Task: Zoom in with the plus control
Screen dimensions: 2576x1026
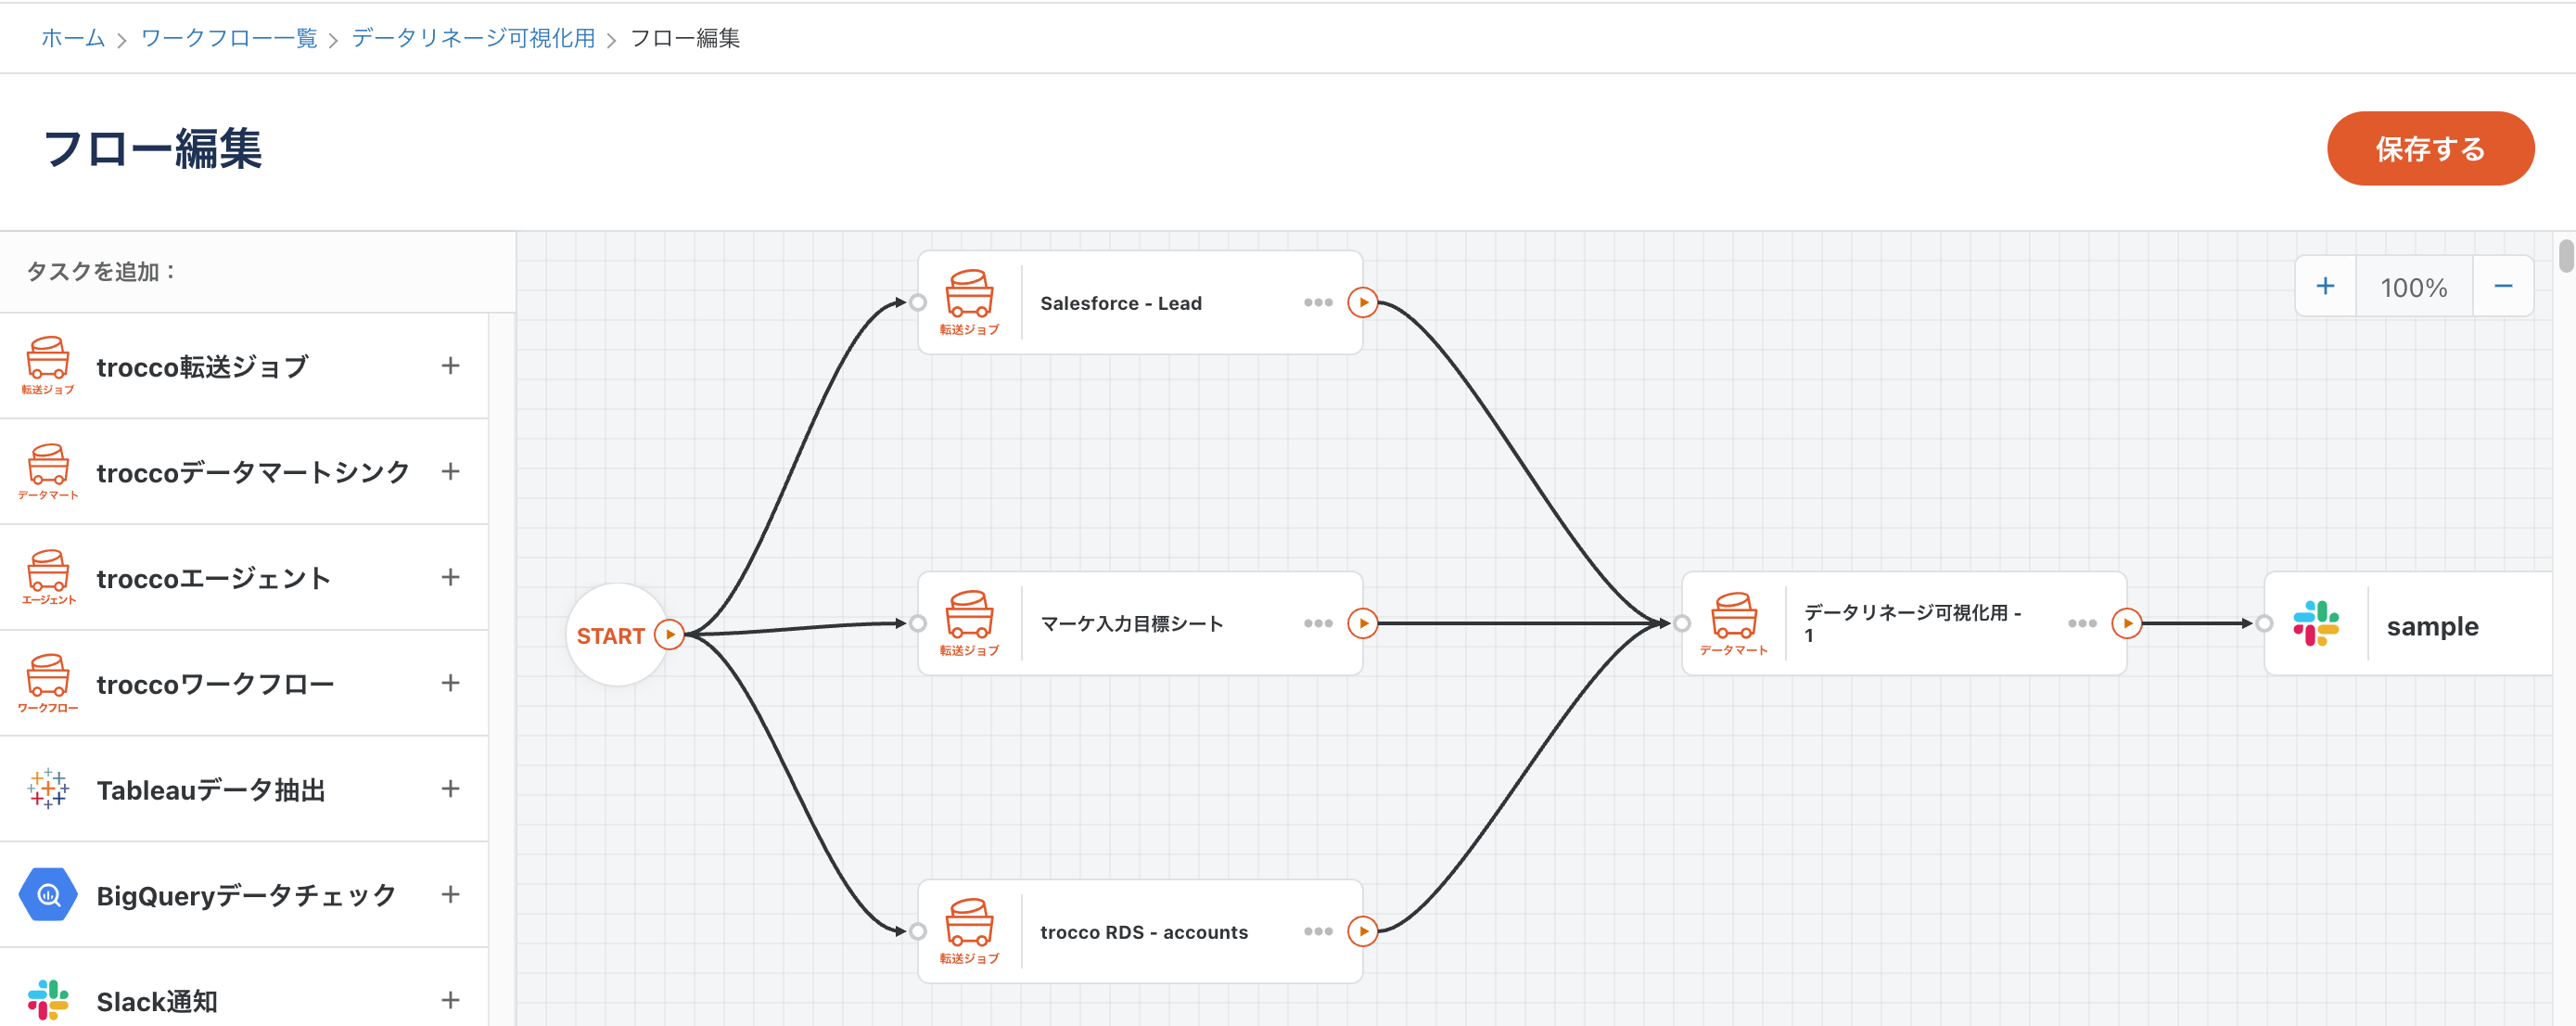Action: click(2326, 286)
